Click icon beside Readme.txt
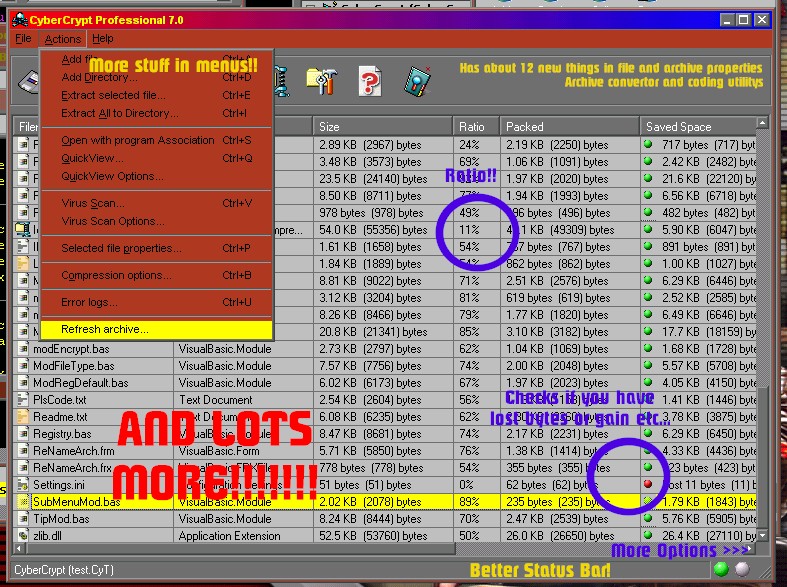 [x=23, y=416]
